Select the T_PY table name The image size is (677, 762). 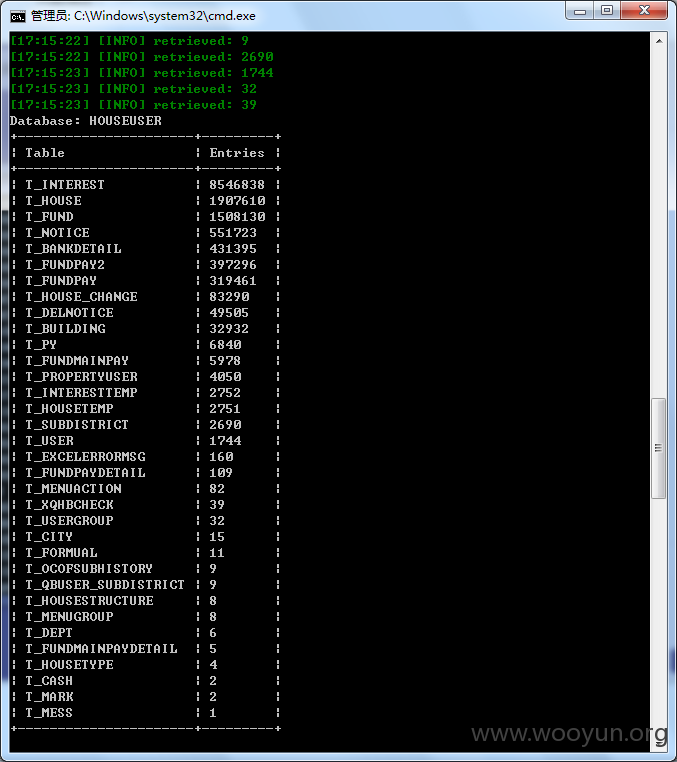click(41, 345)
